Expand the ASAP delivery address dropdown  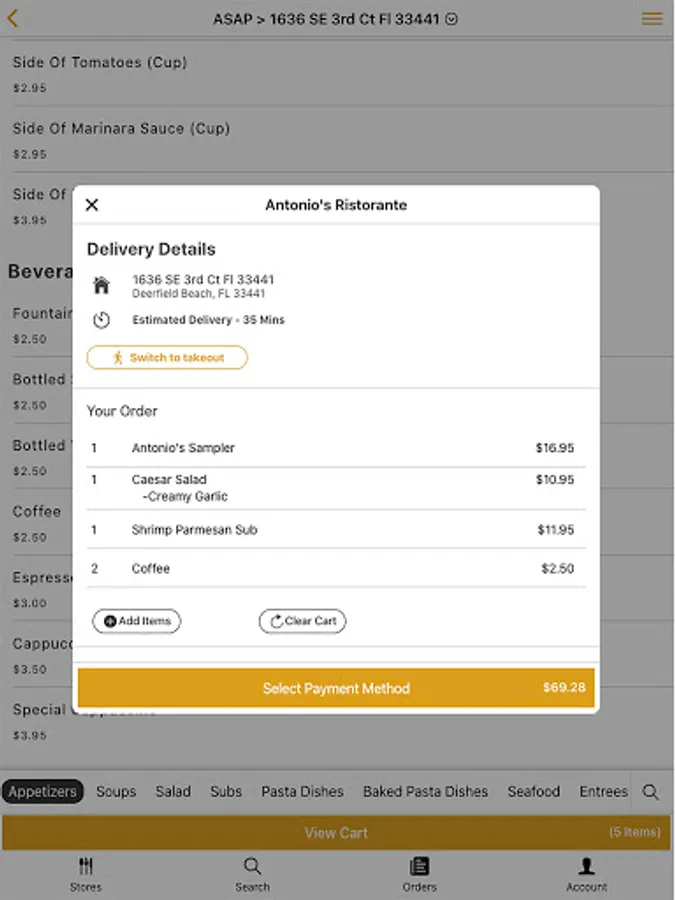coord(336,19)
